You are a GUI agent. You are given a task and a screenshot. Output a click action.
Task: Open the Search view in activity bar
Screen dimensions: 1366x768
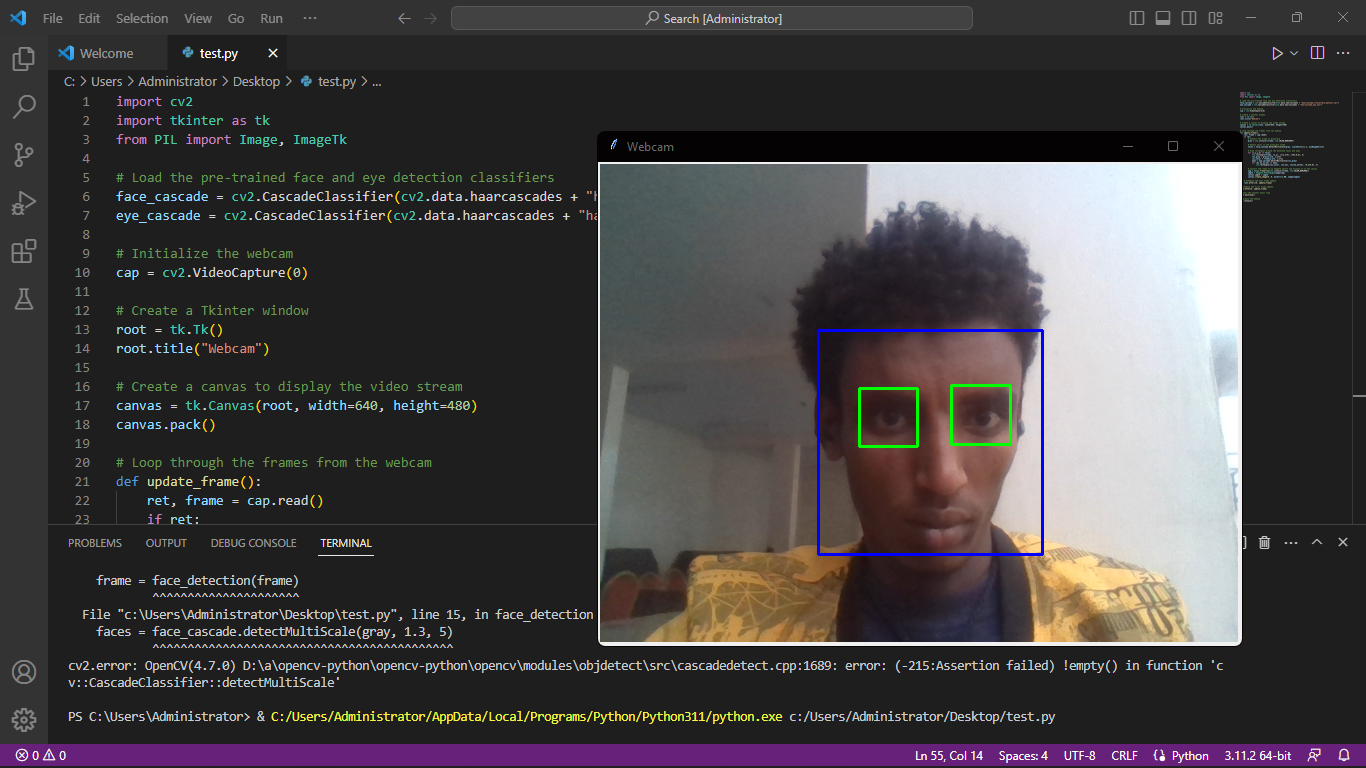coord(24,107)
